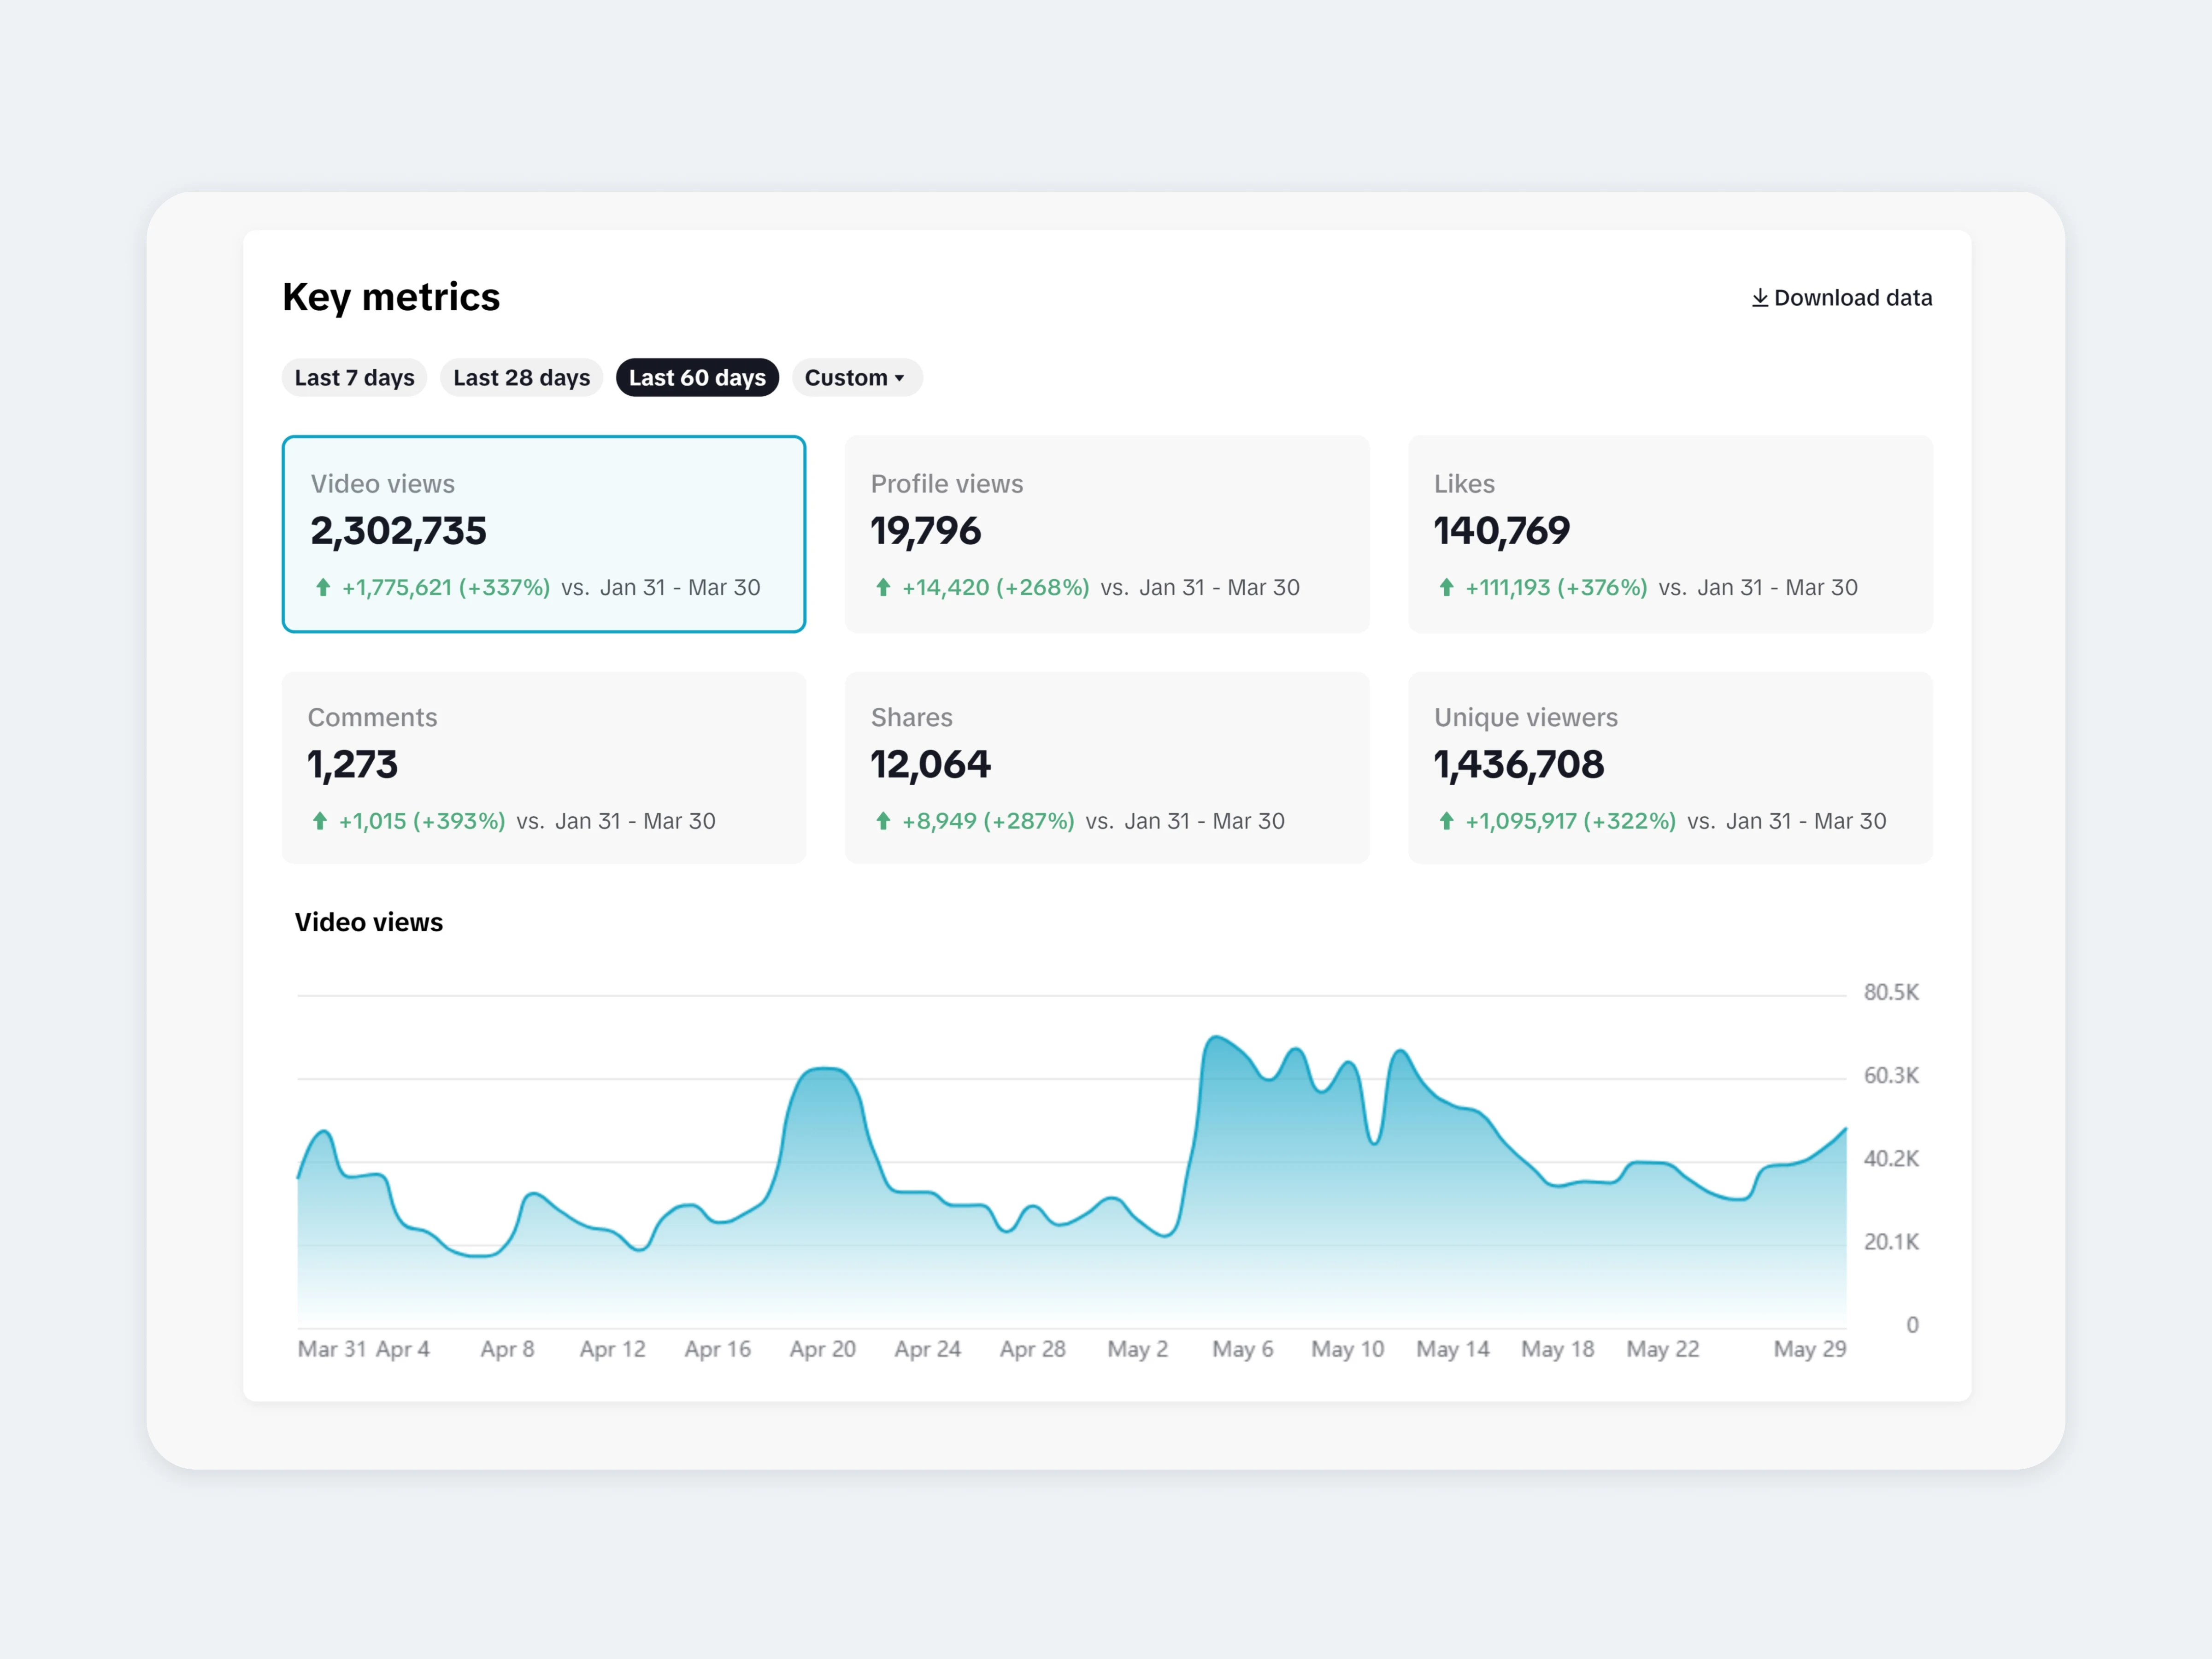Select the Profile views metric card
Viewport: 2212px width, 1659px height.
(1107, 534)
